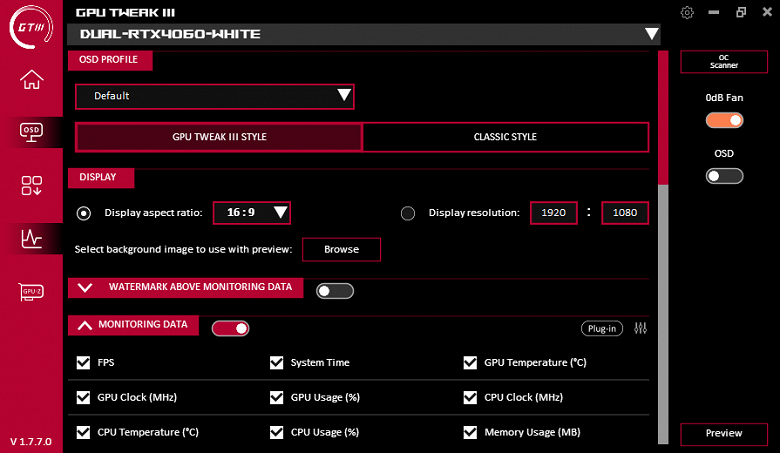Switch to GPU Tweak III Style tab
Screen dimensions: 780x453
[x=219, y=137]
